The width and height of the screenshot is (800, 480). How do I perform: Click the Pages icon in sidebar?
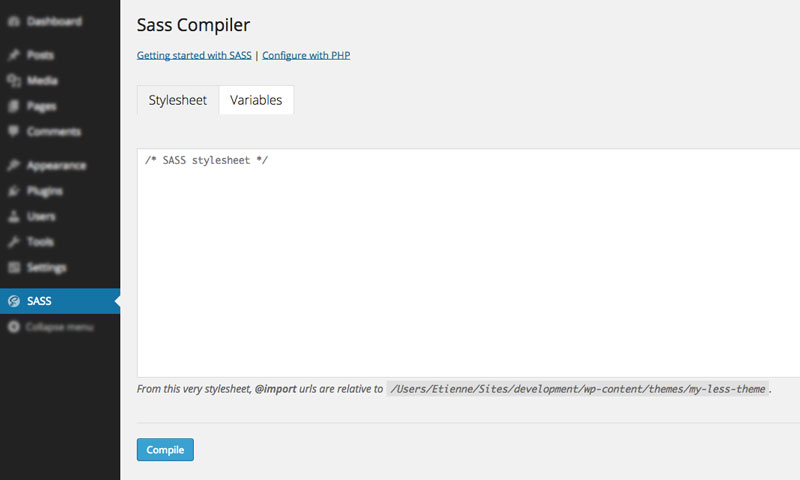(x=14, y=106)
